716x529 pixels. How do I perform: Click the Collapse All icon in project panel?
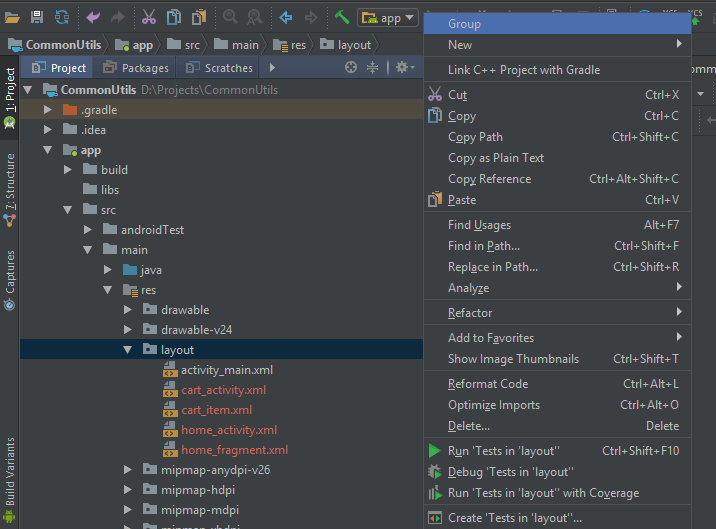pos(373,68)
